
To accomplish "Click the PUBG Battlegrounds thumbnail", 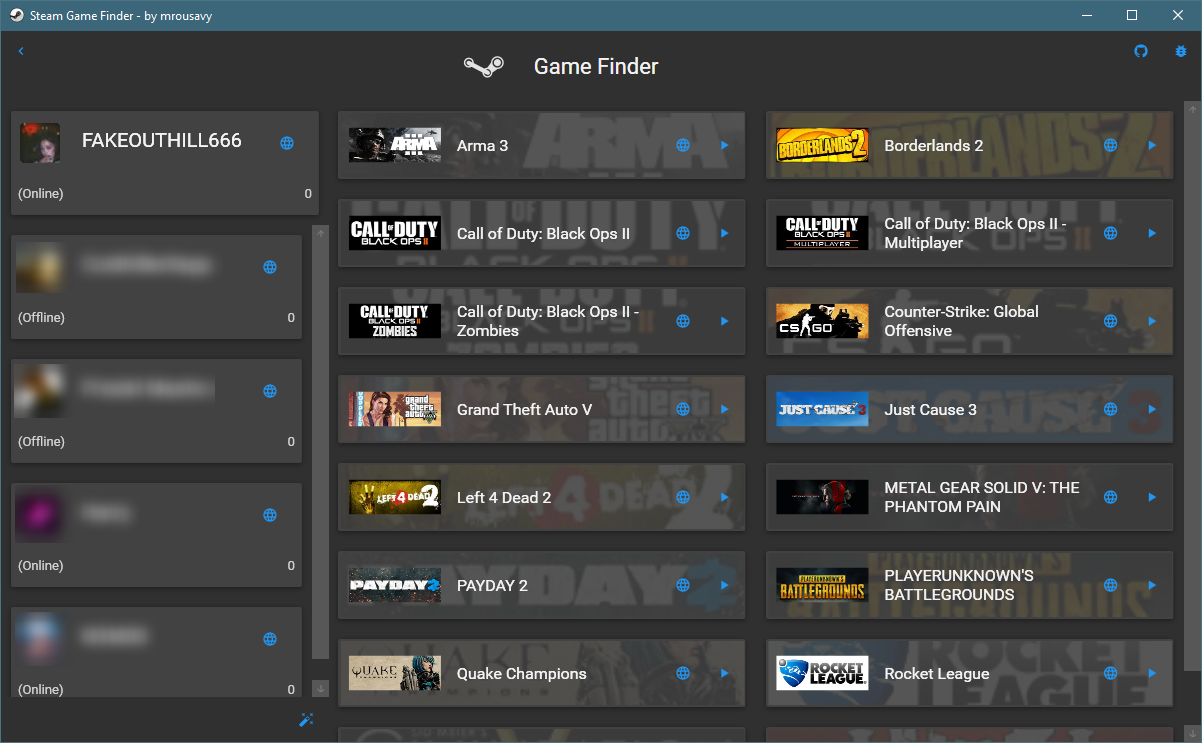I will (x=822, y=585).
